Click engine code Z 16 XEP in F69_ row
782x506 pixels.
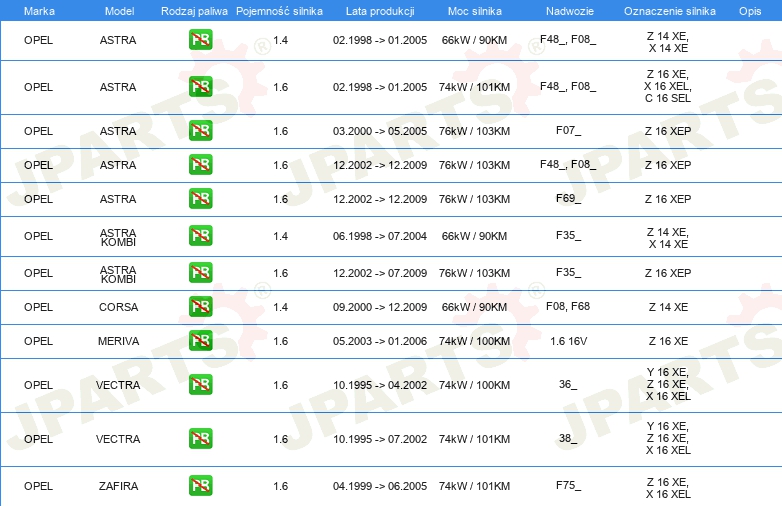[x=668, y=199]
